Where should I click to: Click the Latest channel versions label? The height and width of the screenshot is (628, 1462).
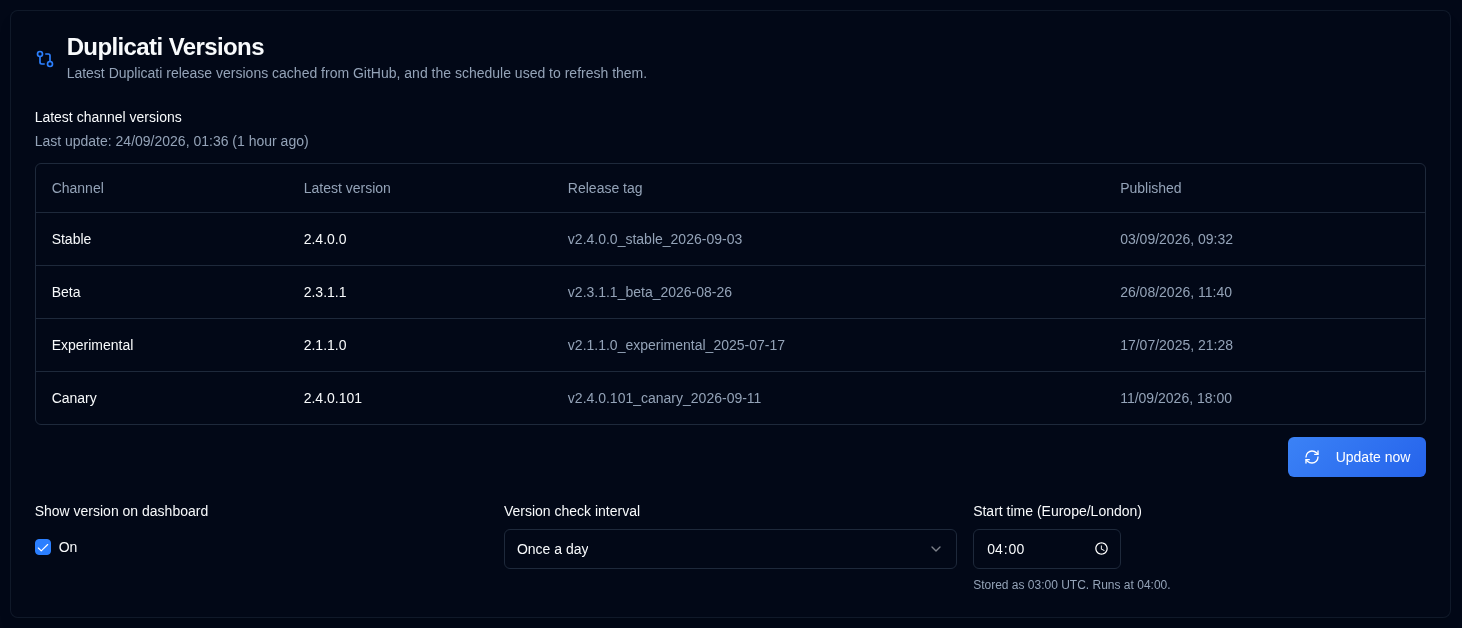[x=108, y=117]
